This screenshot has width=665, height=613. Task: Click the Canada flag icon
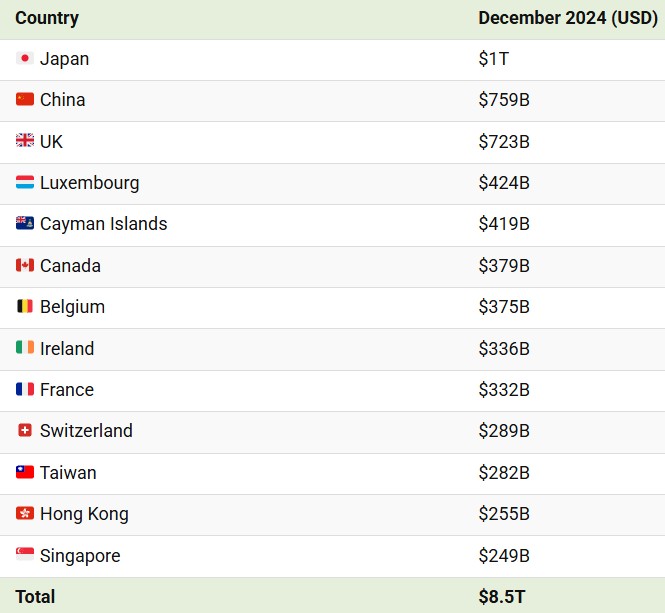[x=25, y=266]
